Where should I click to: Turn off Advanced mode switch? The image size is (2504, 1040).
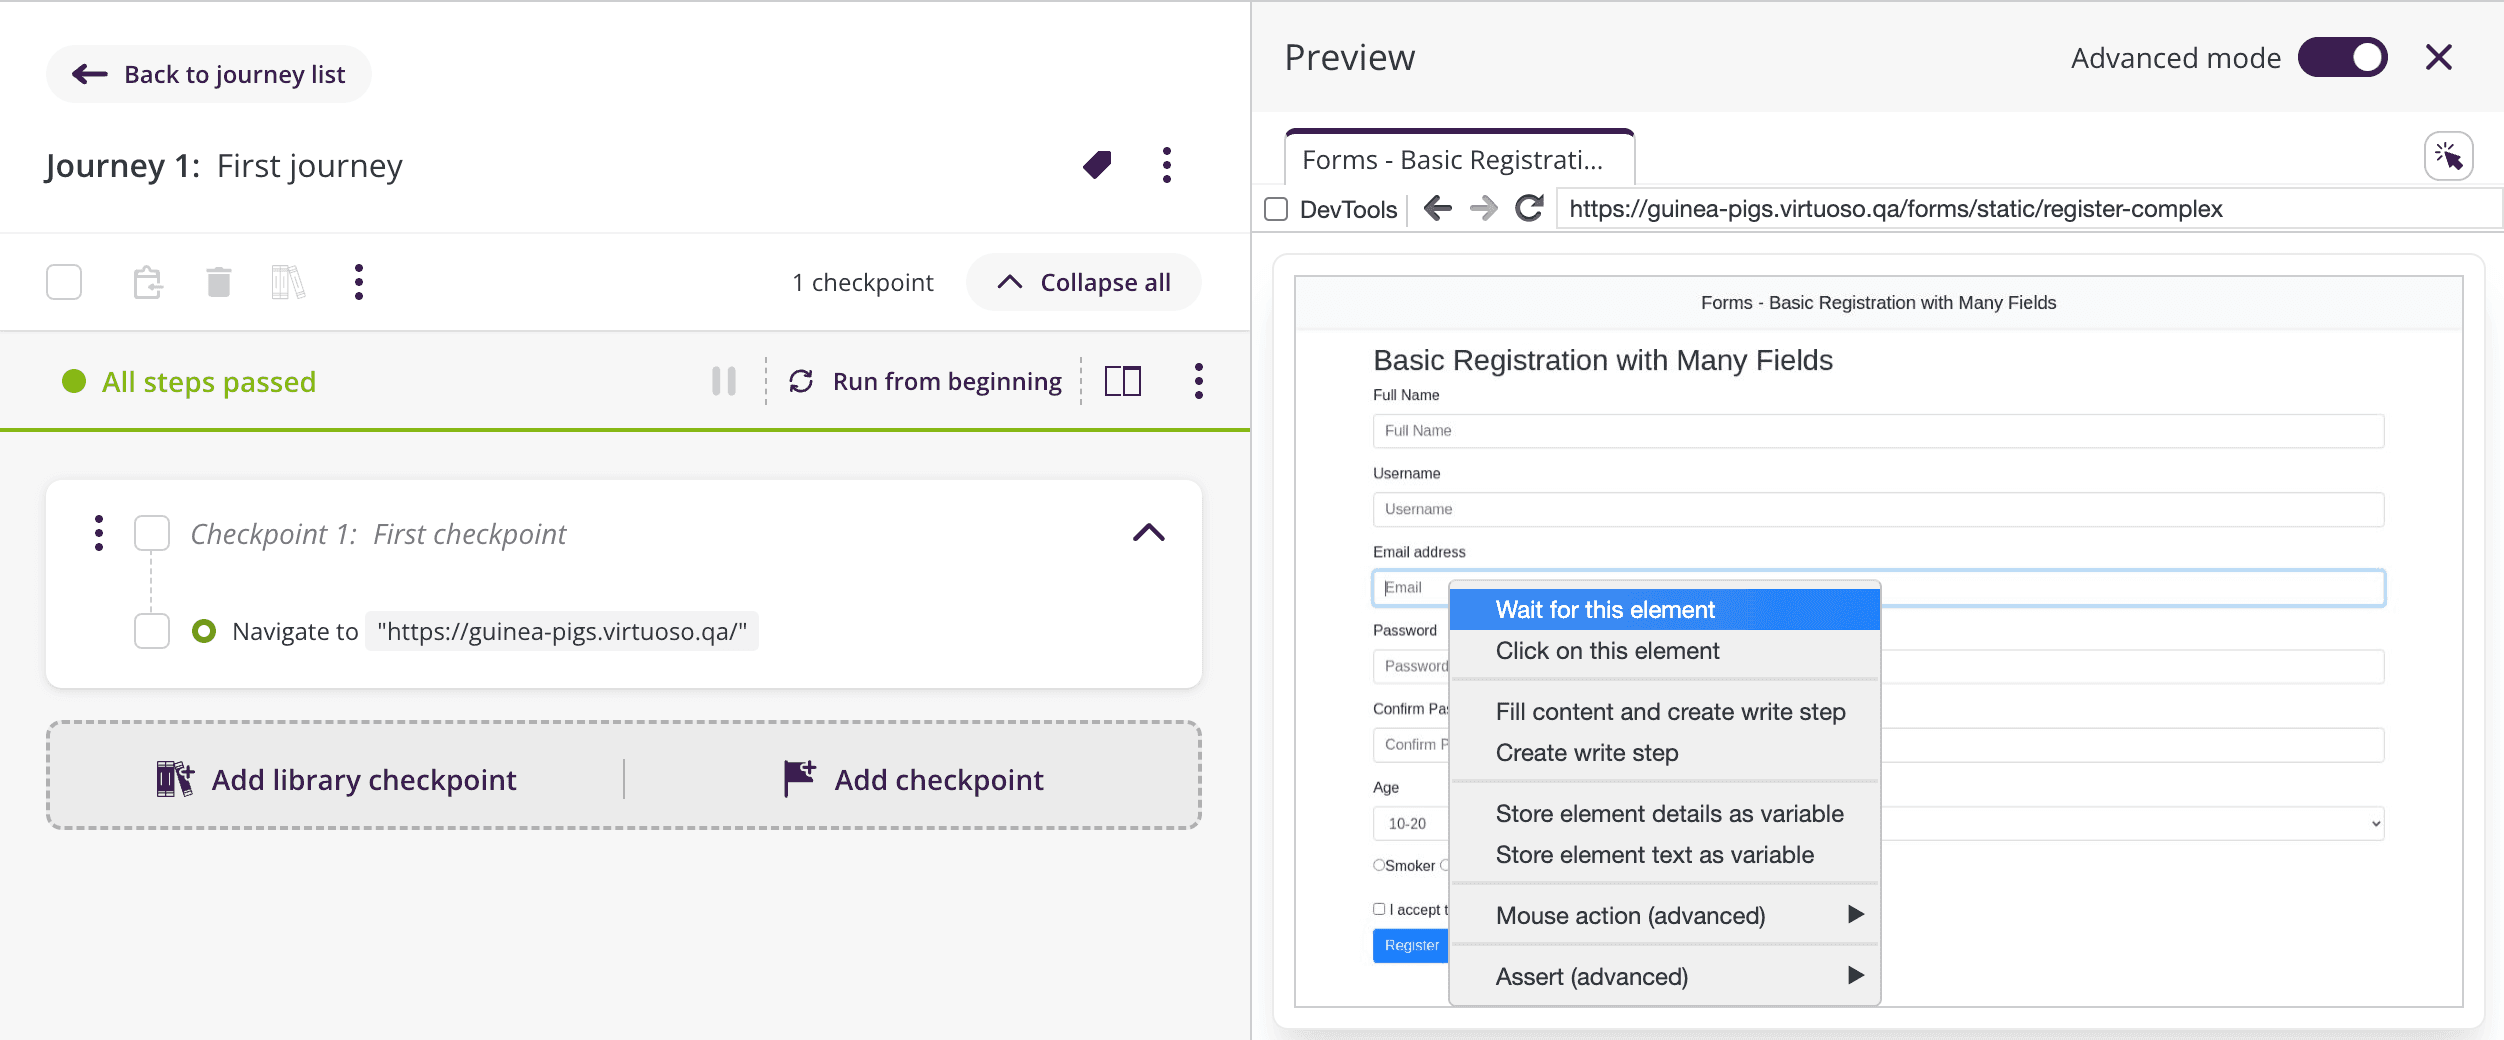[2342, 58]
